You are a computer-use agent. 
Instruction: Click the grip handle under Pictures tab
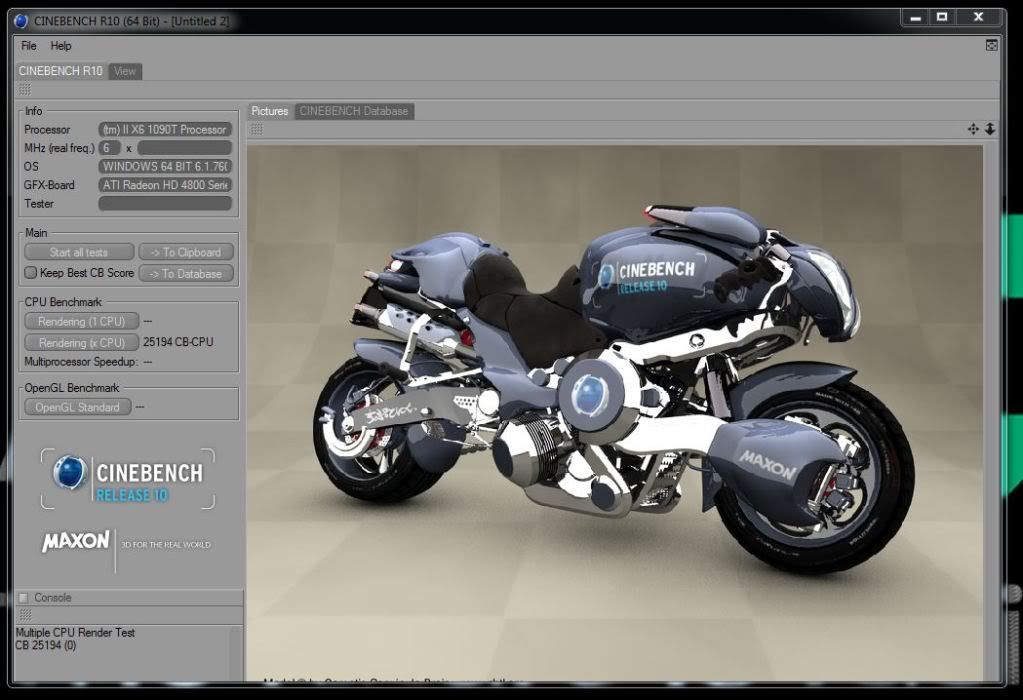257,129
